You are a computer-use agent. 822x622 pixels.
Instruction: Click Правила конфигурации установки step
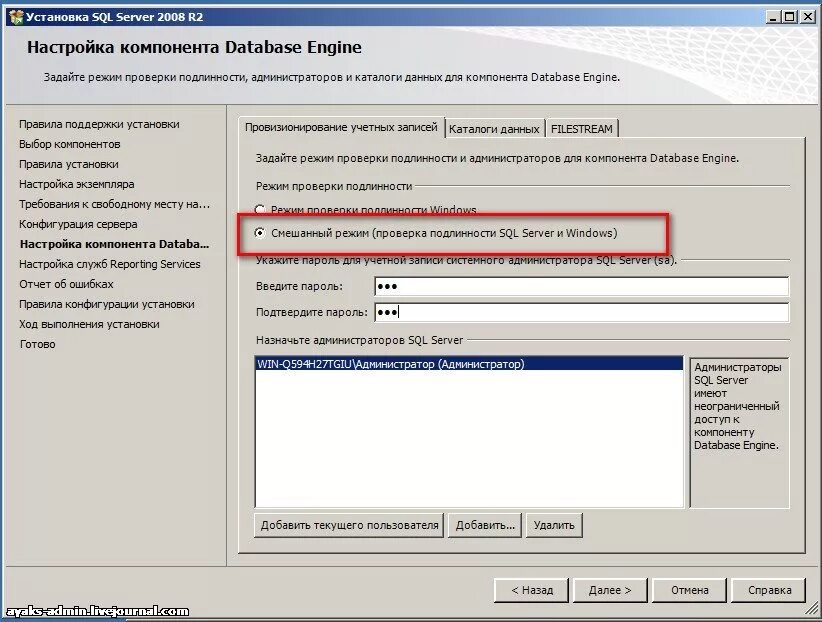tap(106, 304)
